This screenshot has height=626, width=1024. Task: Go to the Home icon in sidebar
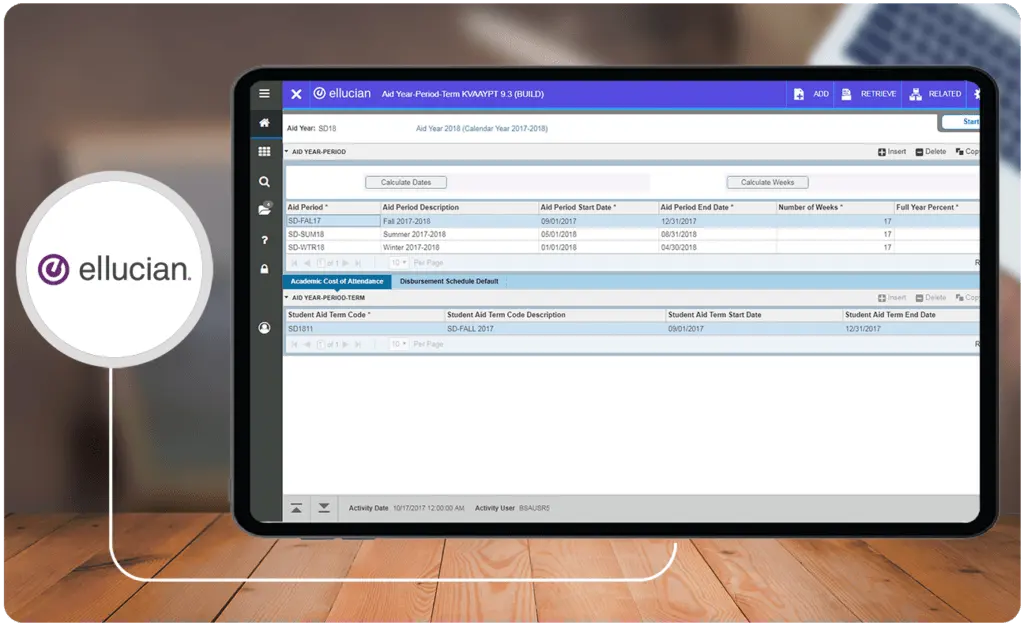[264, 123]
